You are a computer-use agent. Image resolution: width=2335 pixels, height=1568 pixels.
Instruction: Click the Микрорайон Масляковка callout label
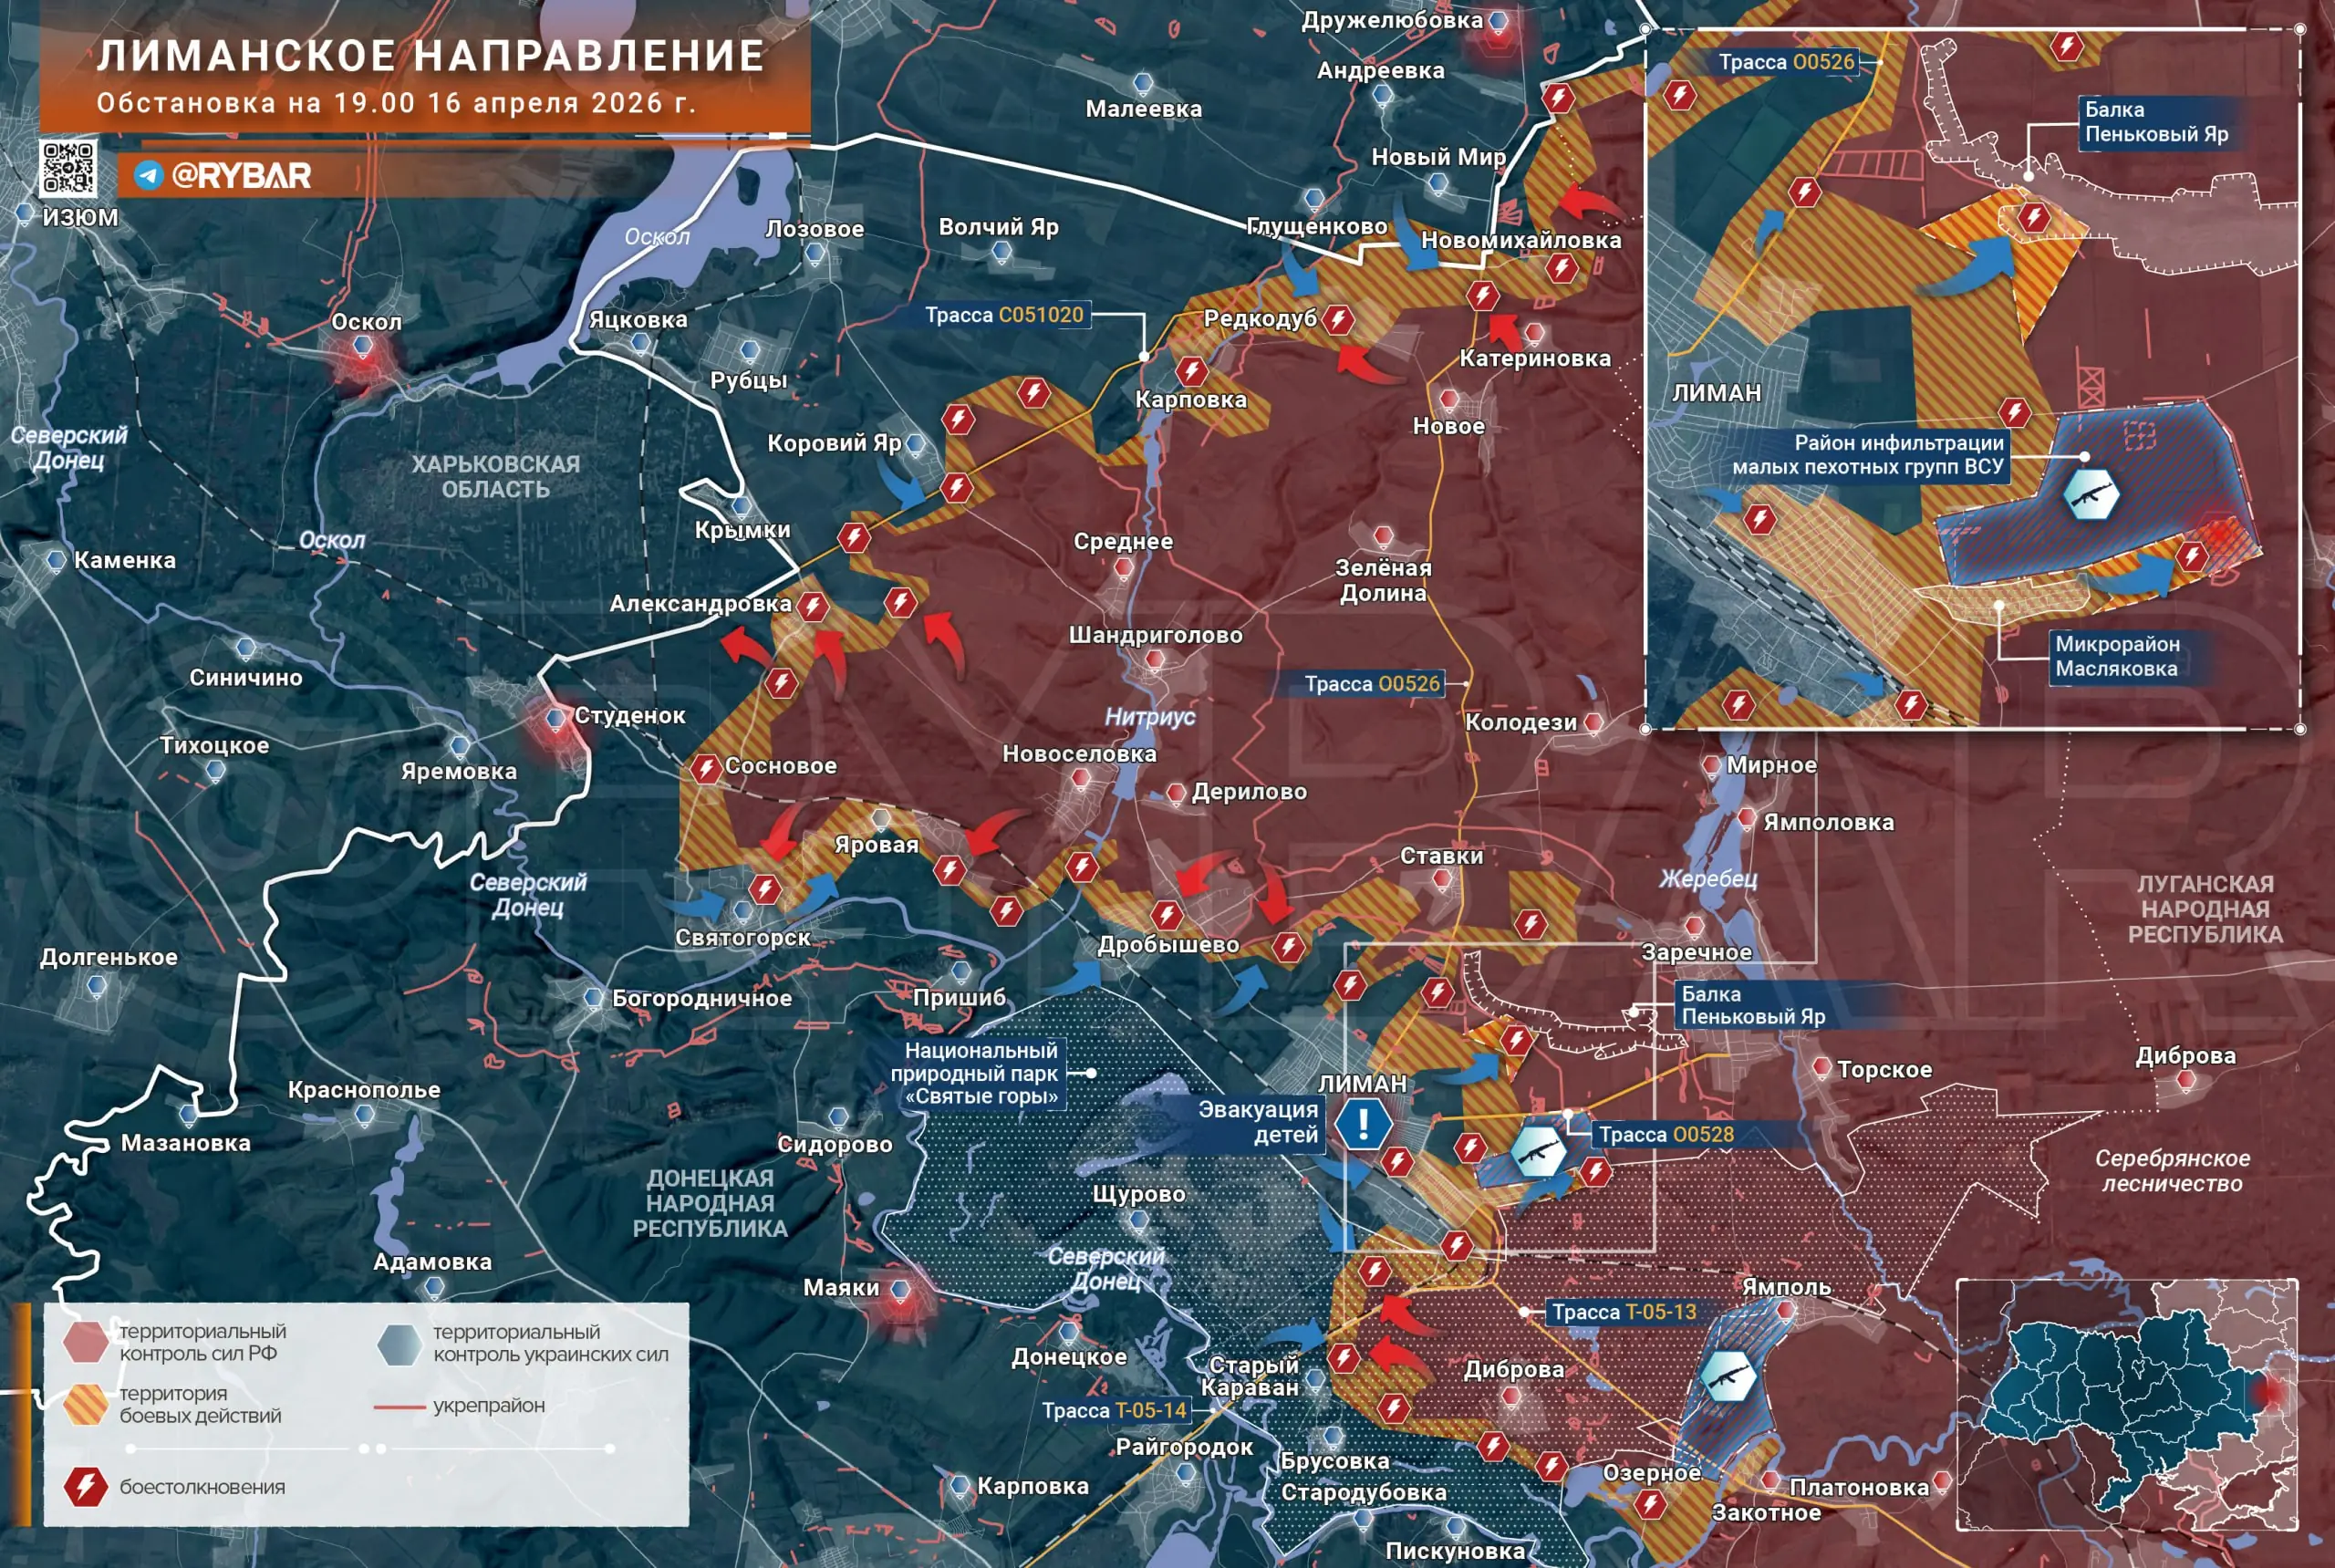2116,656
